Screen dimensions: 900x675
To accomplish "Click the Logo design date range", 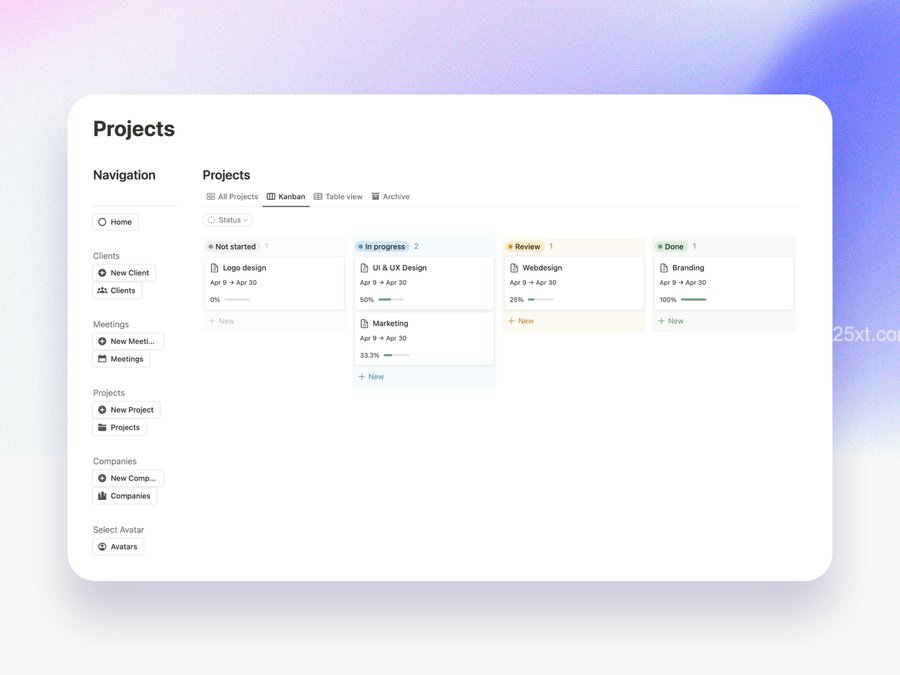I will (234, 283).
